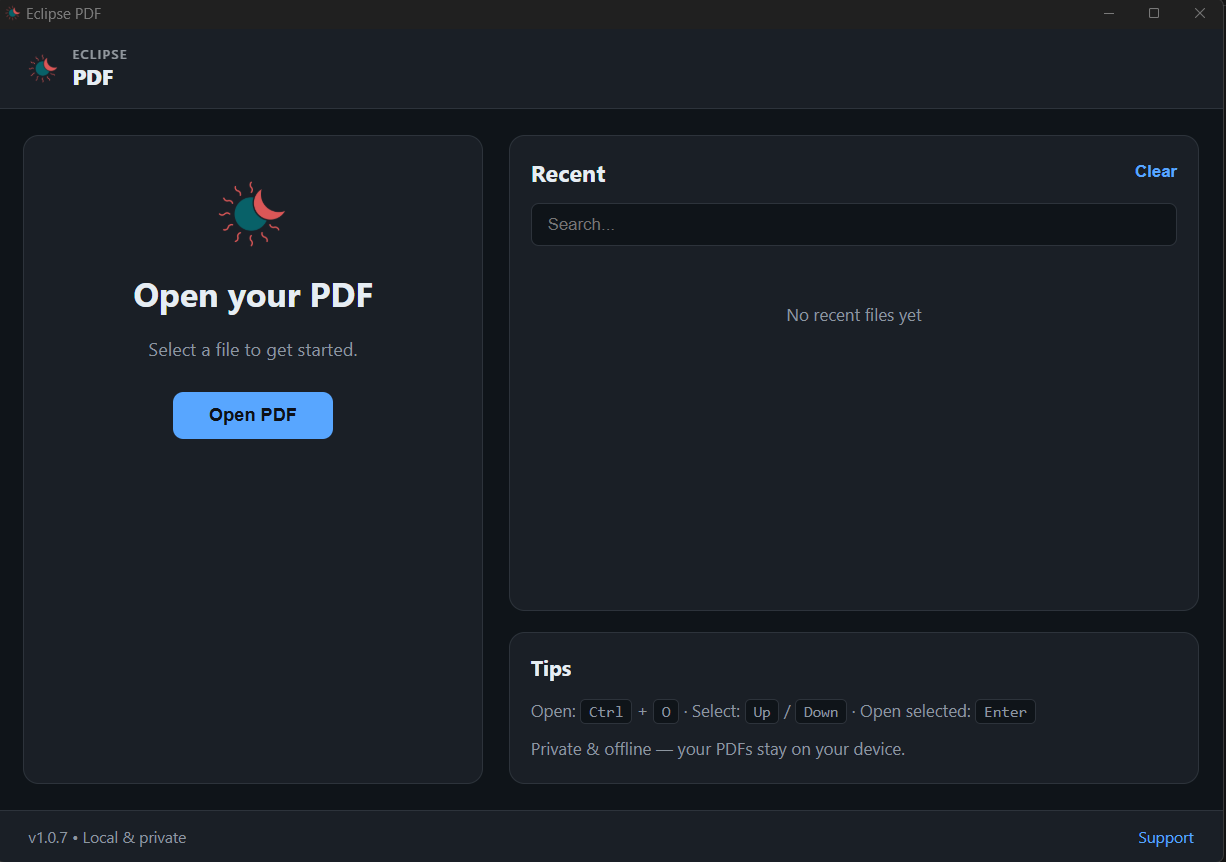The width and height of the screenshot is (1226, 862).
Task: Click the Down key hint
Action: [x=821, y=712]
